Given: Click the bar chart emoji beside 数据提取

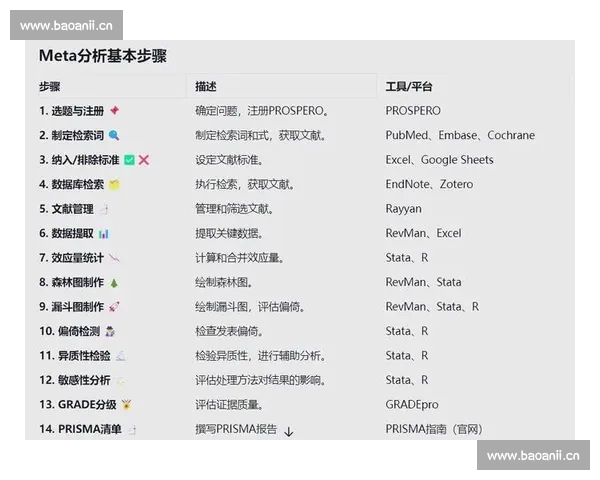Looking at the screenshot, I should [x=104, y=233].
